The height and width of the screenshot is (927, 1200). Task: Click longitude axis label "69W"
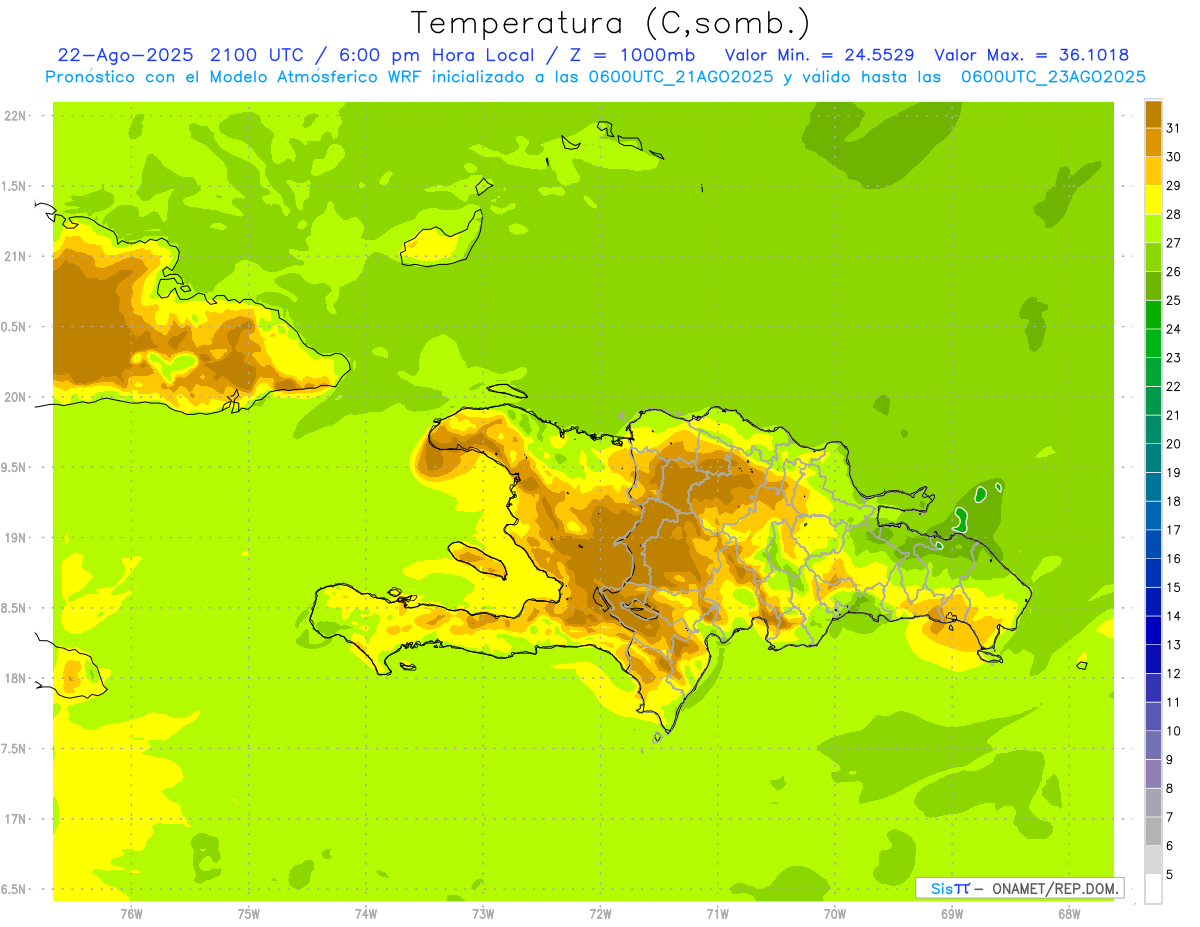coord(952,913)
